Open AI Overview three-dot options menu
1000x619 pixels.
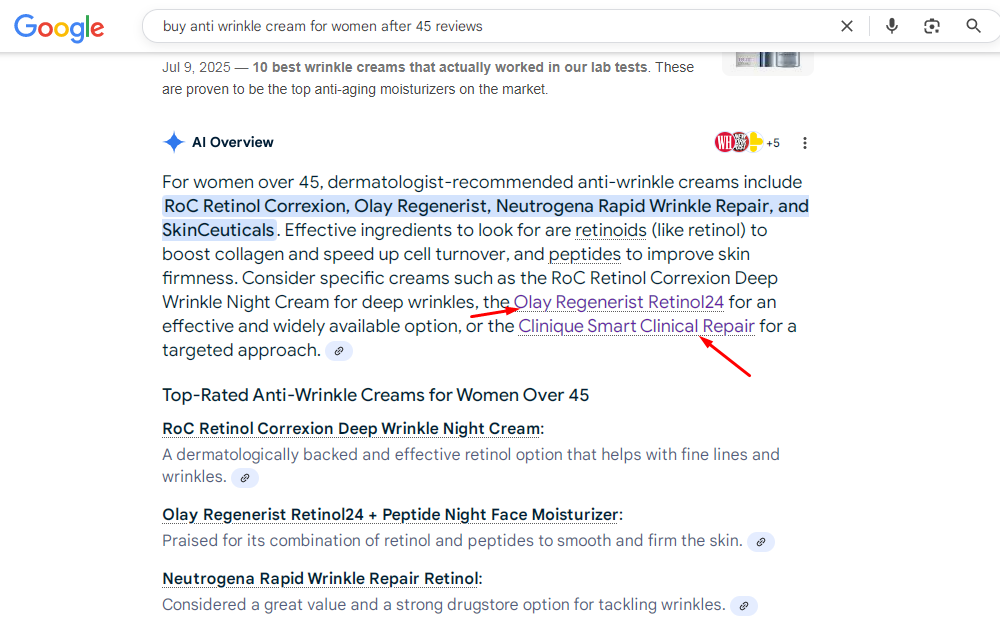[x=805, y=143]
